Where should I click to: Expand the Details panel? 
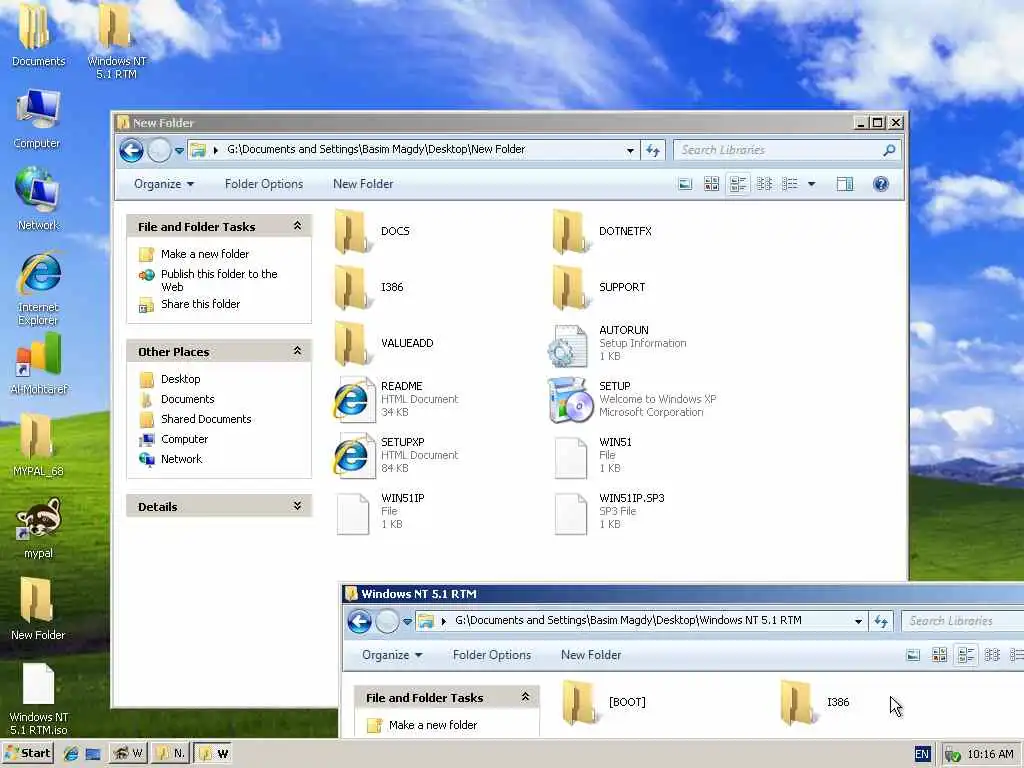(x=297, y=505)
